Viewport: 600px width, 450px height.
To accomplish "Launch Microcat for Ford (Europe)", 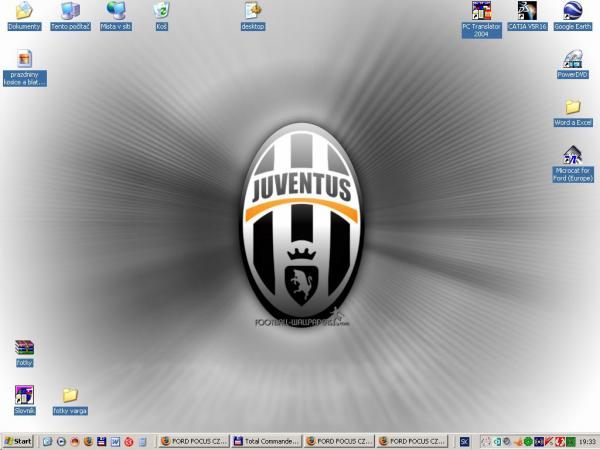I will click(573, 155).
